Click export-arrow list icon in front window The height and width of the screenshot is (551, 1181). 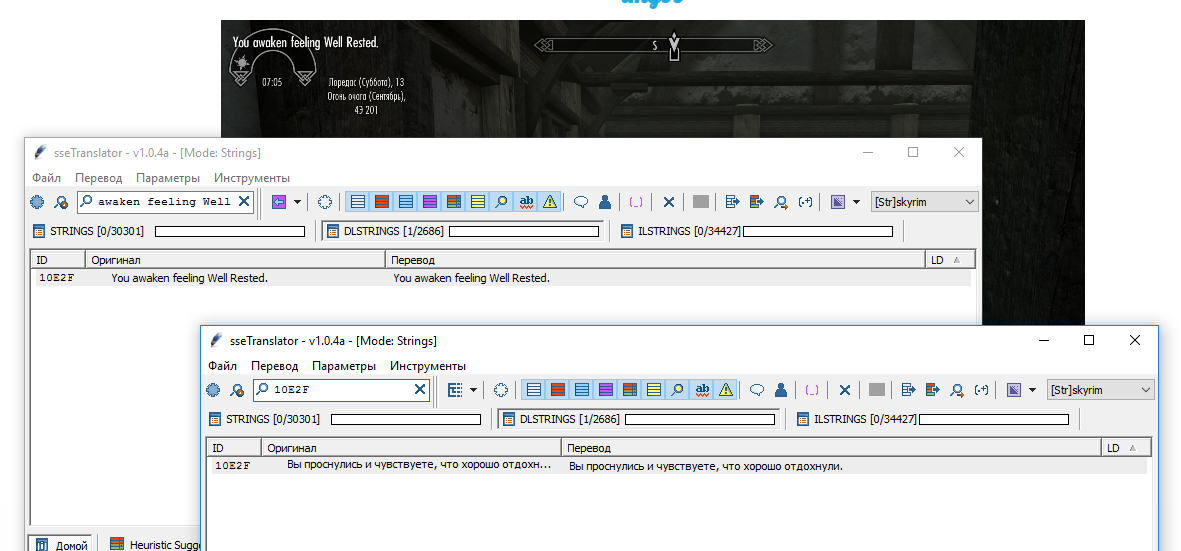click(908, 390)
